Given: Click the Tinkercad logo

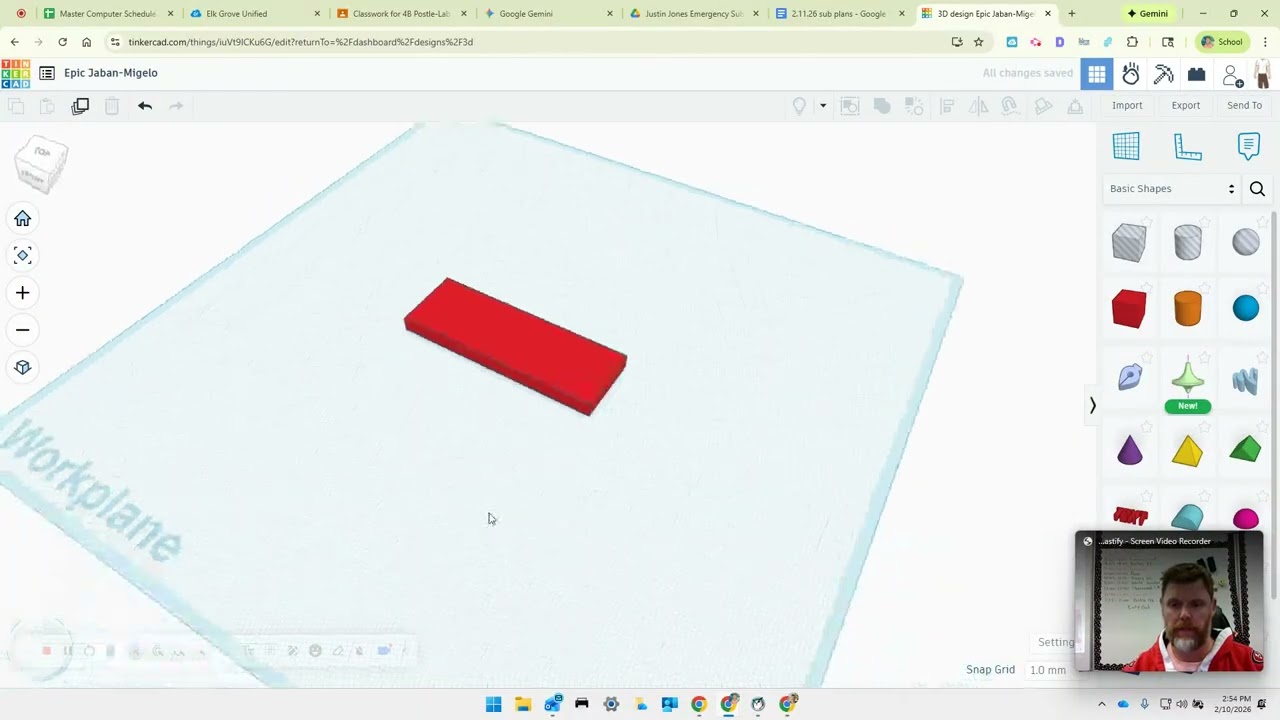Looking at the screenshot, I should pyautogui.click(x=15, y=74).
